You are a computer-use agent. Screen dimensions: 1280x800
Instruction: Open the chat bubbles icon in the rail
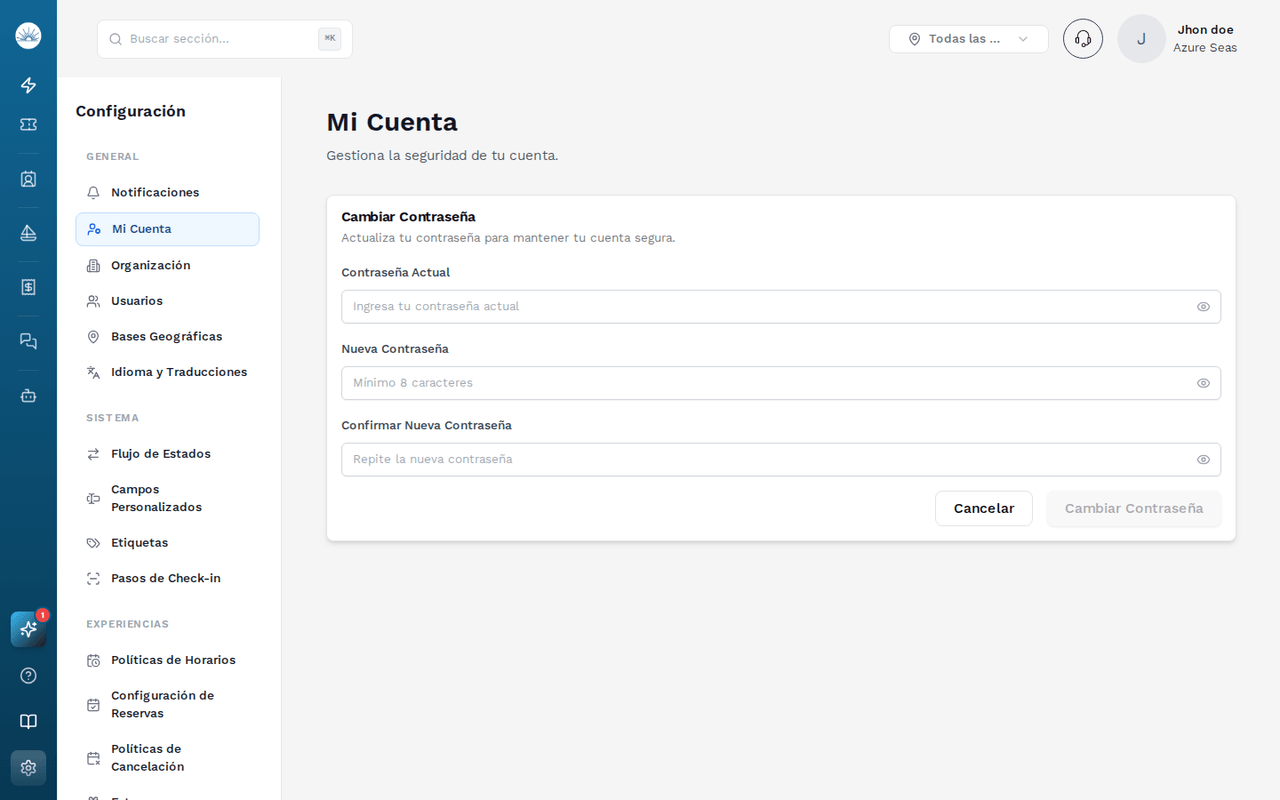tap(28, 341)
